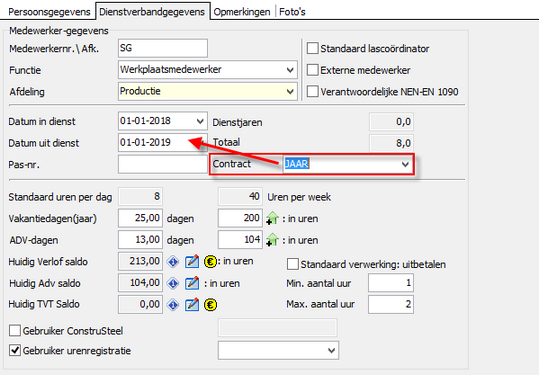539x375 pixels.
Task: Click ADV in uren field showing 104
Action: point(240,239)
